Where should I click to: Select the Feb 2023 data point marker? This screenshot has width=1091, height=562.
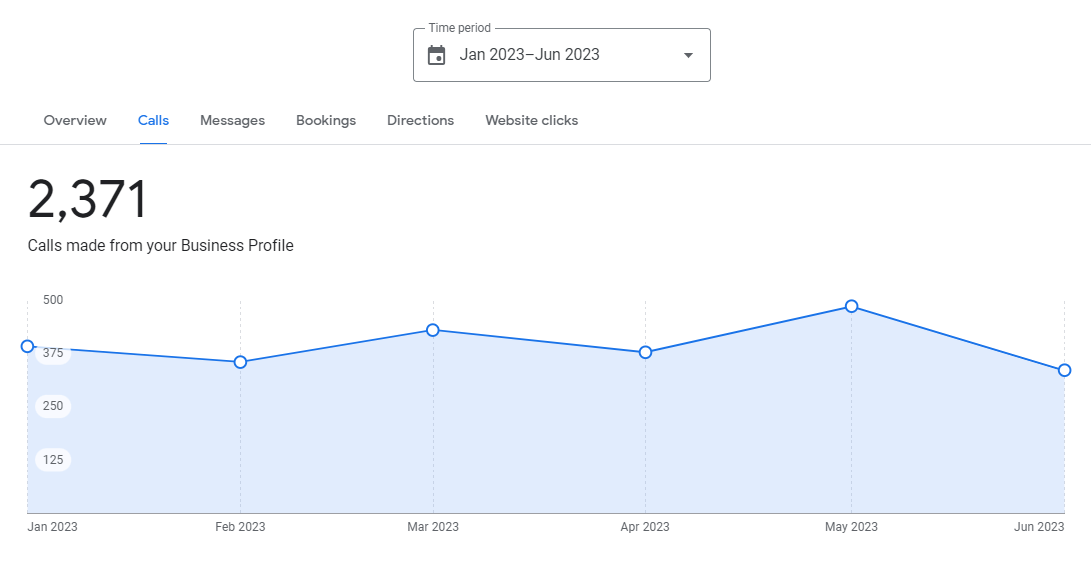[x=240, y=362]
